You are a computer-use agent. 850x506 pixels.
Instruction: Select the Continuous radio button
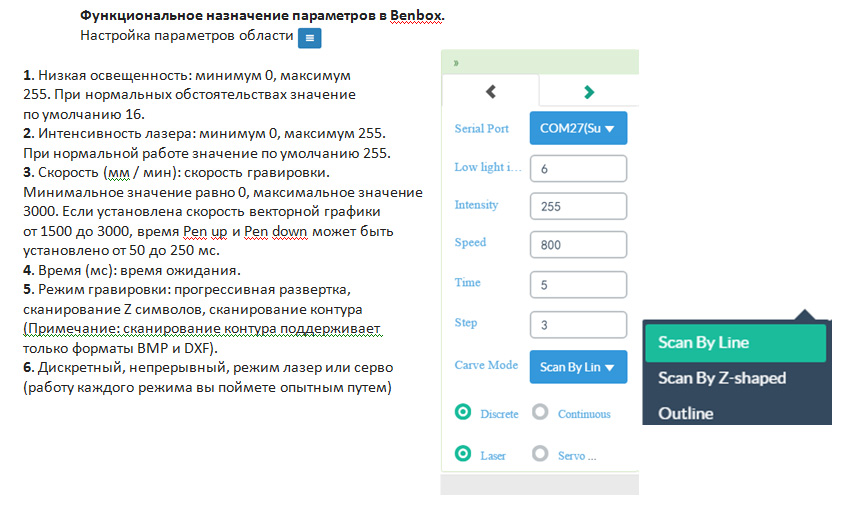click(x=540, y=412)
